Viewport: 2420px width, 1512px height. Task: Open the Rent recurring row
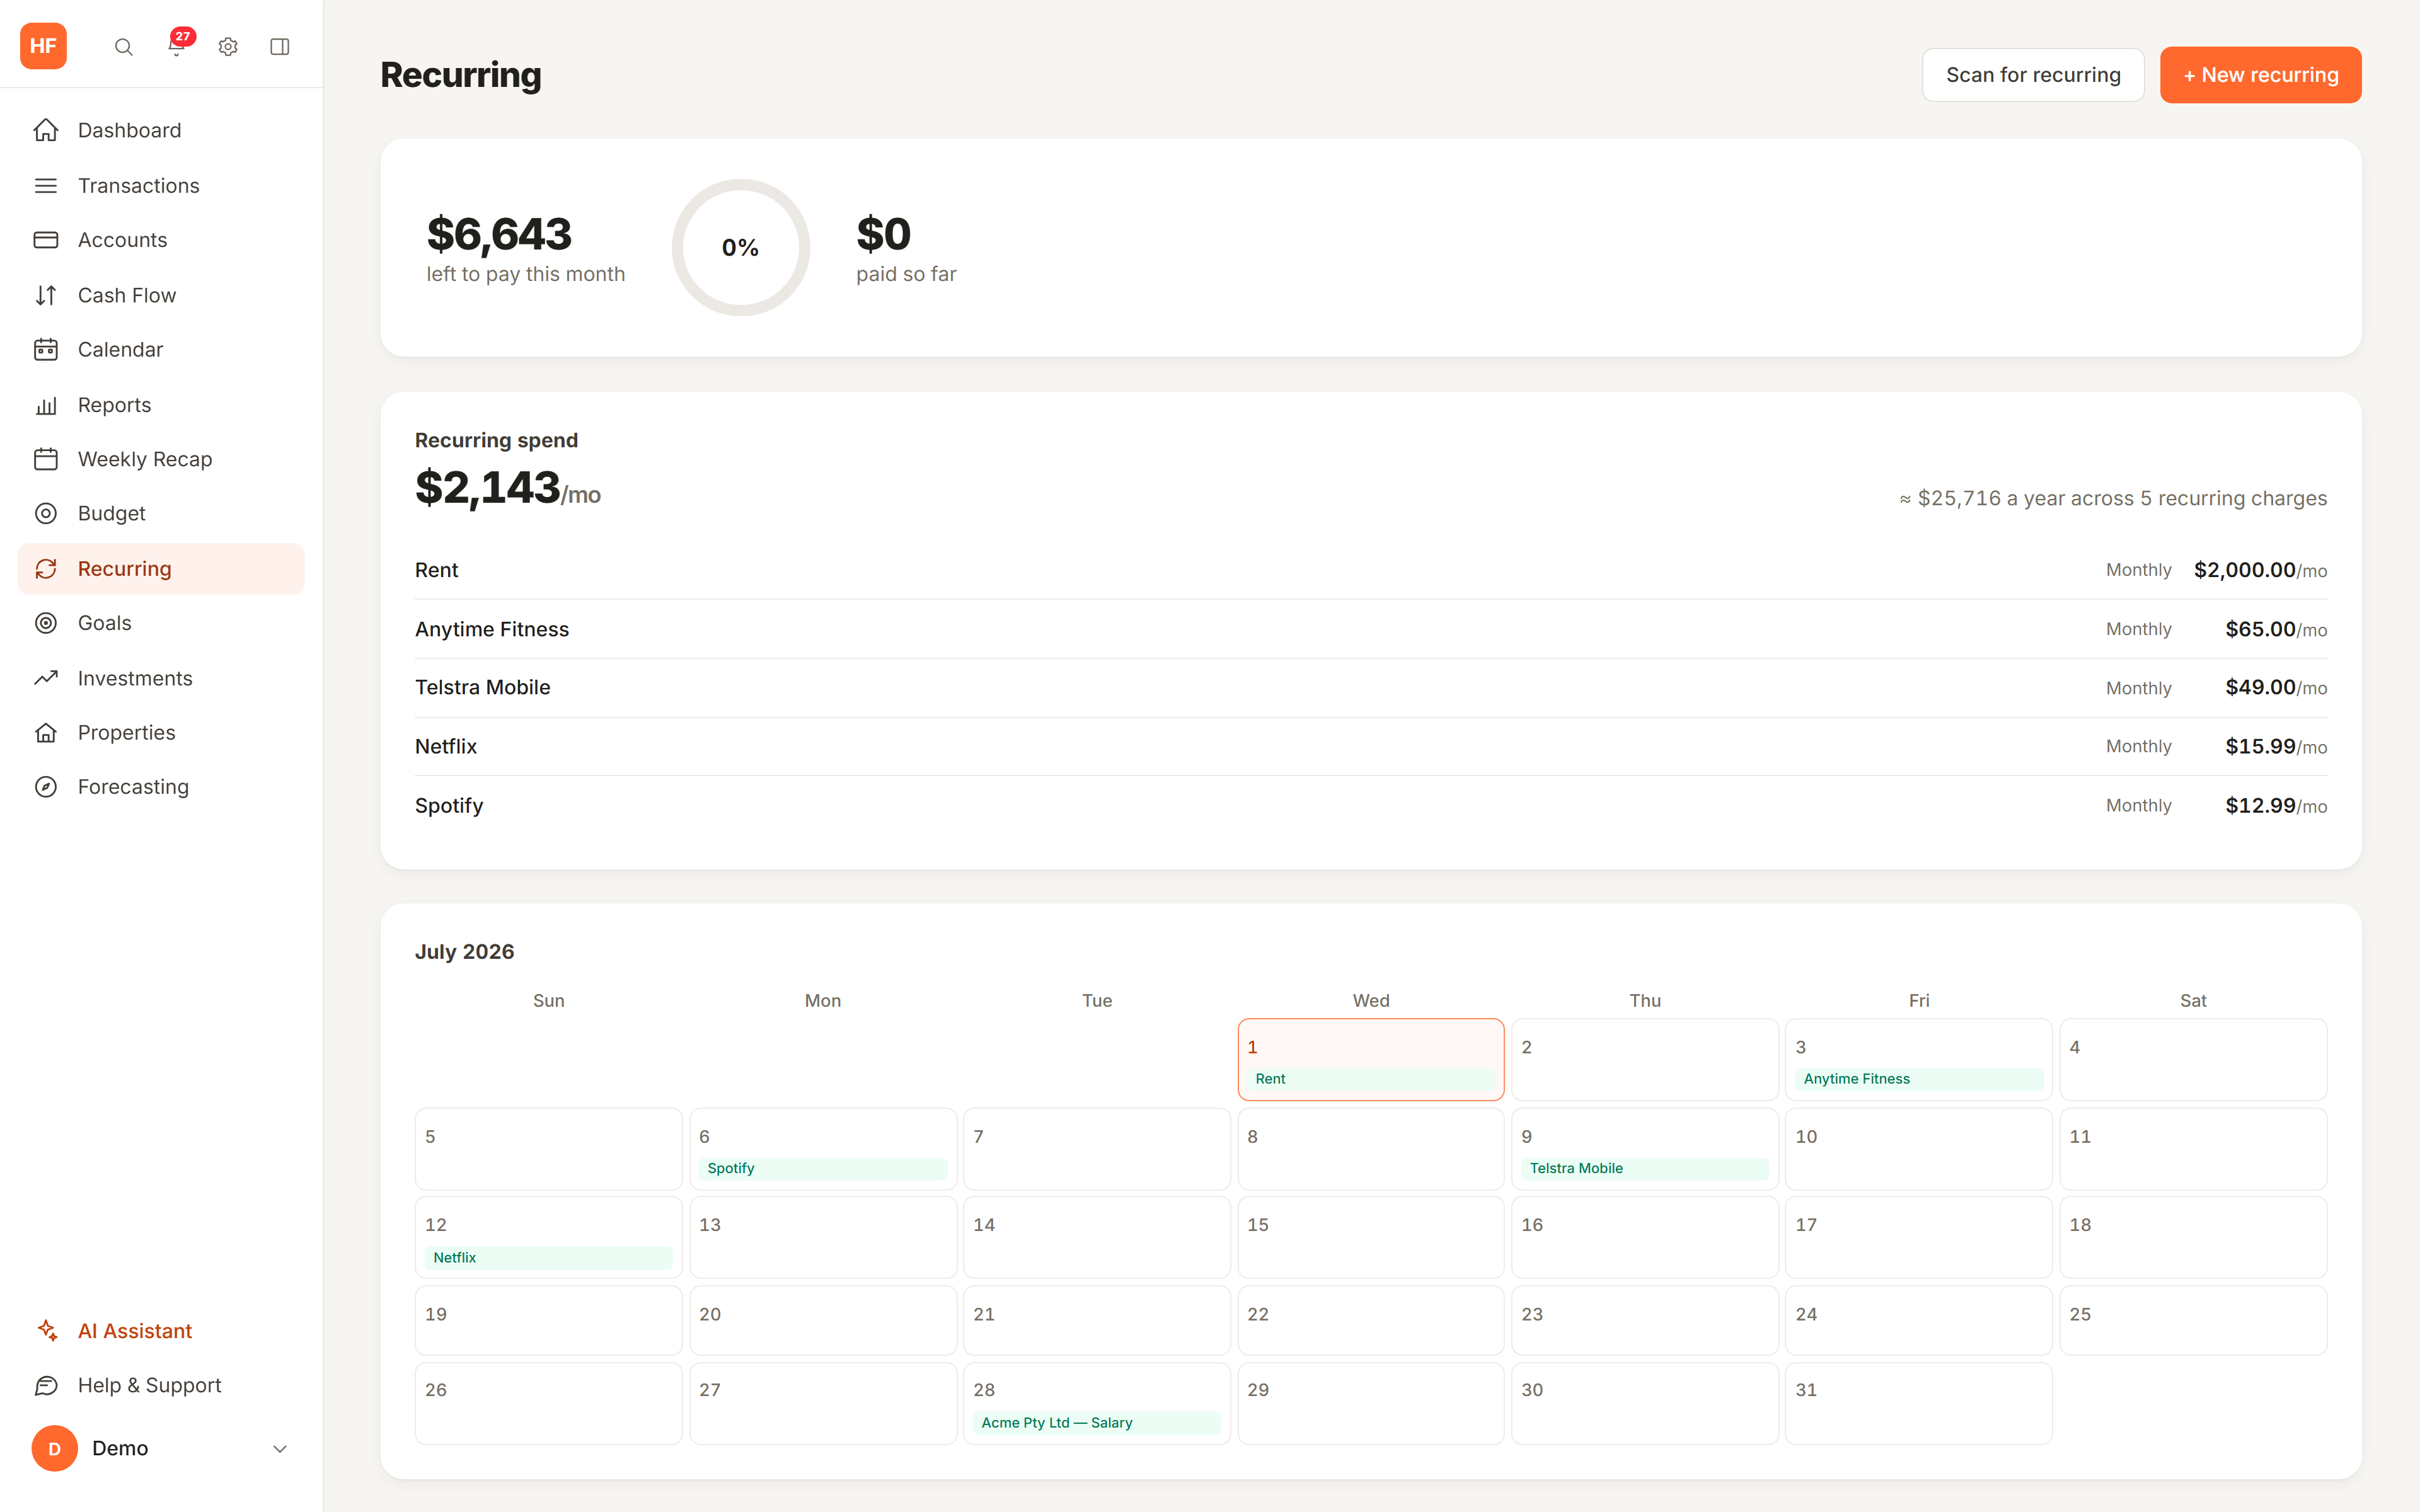coord(1370,570)
